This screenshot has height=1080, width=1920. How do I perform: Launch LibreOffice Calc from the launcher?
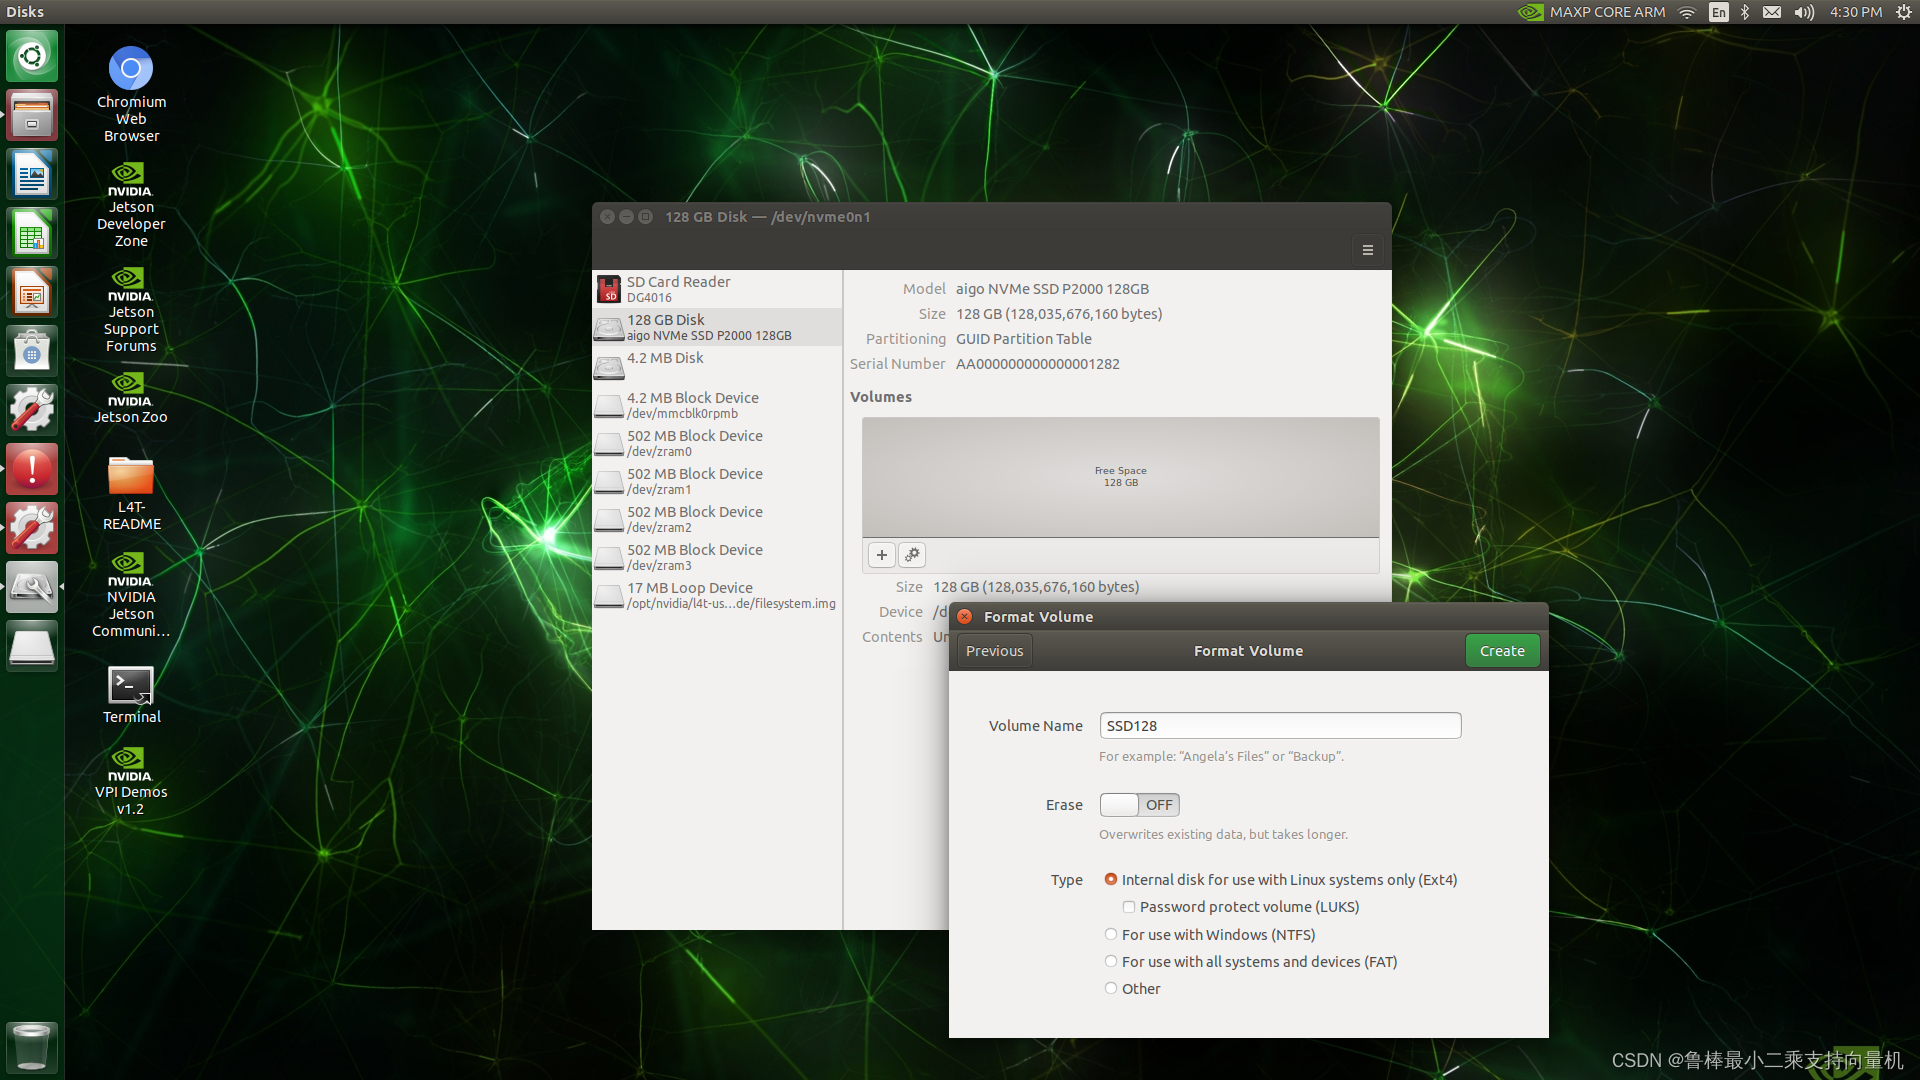[32, 233]
